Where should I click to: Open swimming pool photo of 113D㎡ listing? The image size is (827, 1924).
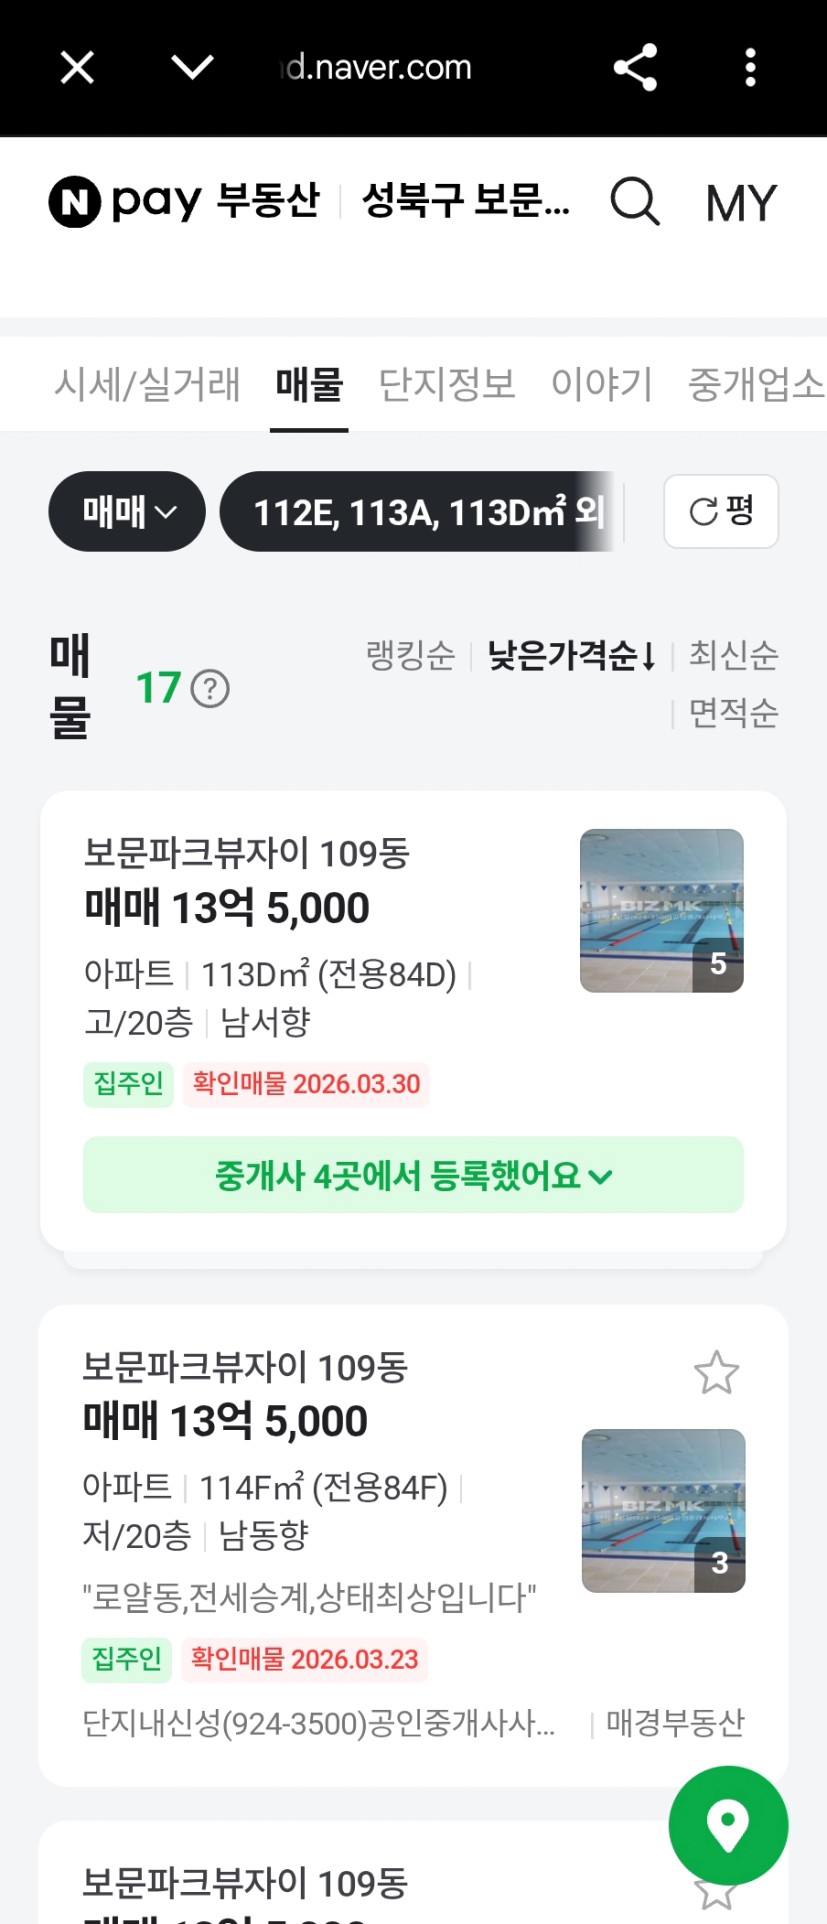pos(662,911)
